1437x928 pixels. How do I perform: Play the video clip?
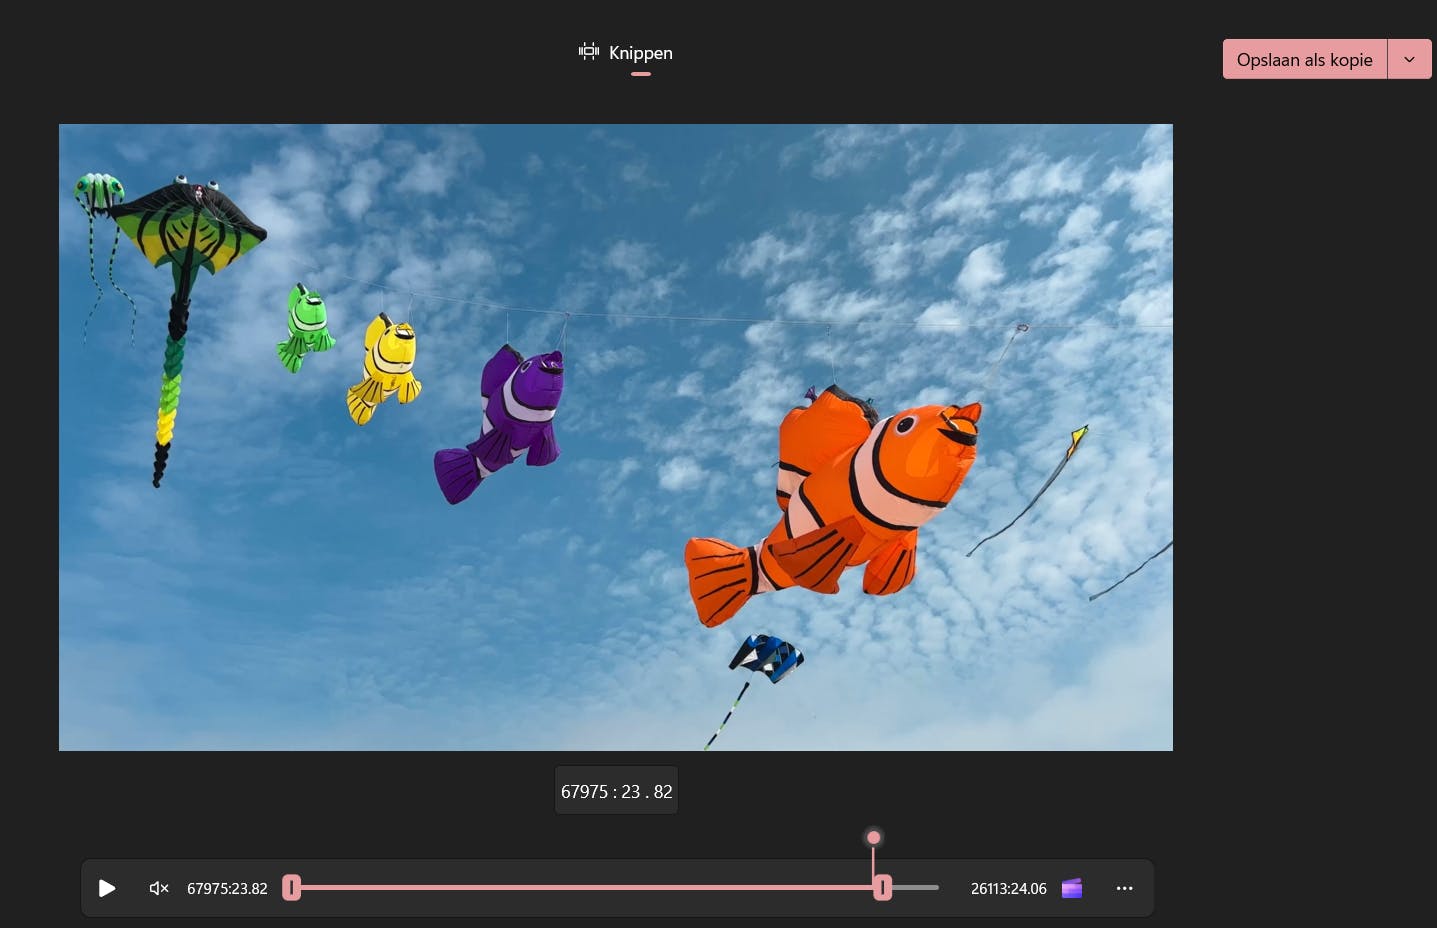click(x=107, y=888)
